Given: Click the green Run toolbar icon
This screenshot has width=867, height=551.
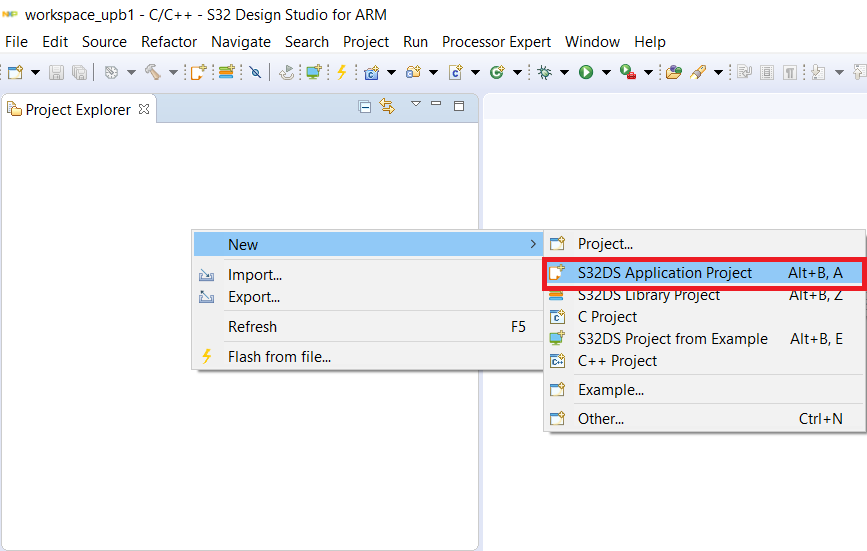Looking at the screenshot, I should click(x=586, y=72).
